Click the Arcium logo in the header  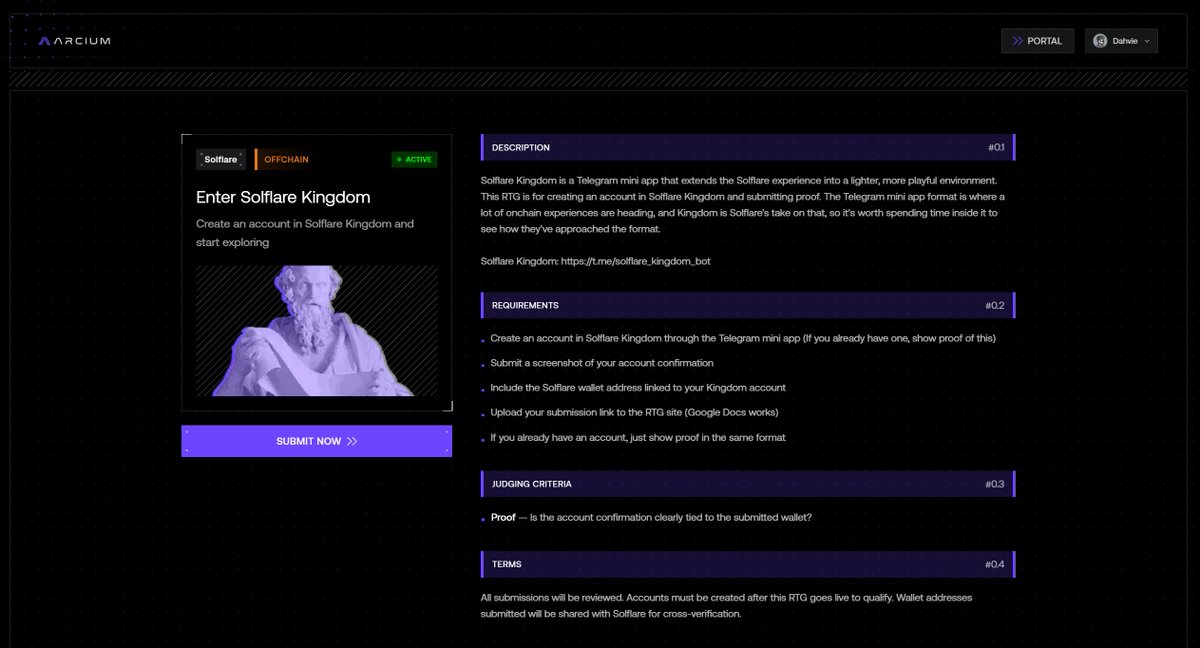[x=74, y=41]
